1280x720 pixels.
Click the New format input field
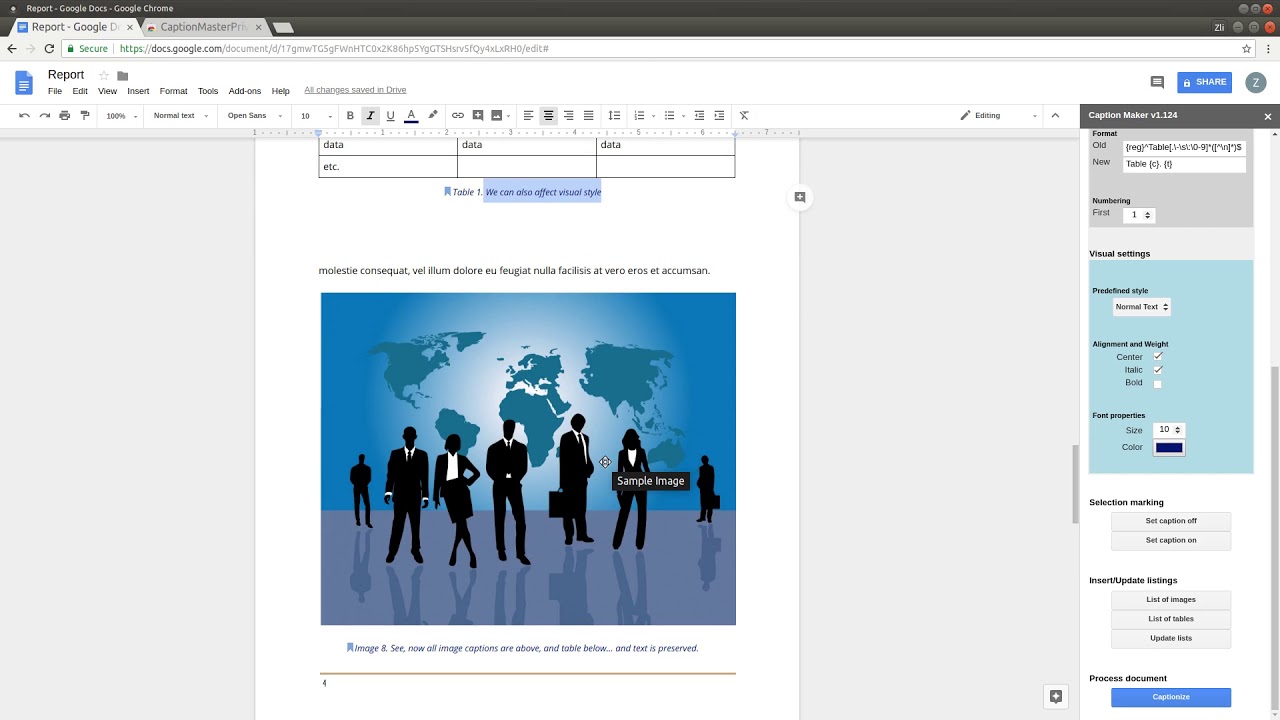pyautogui.click(x=1184, y=164)
